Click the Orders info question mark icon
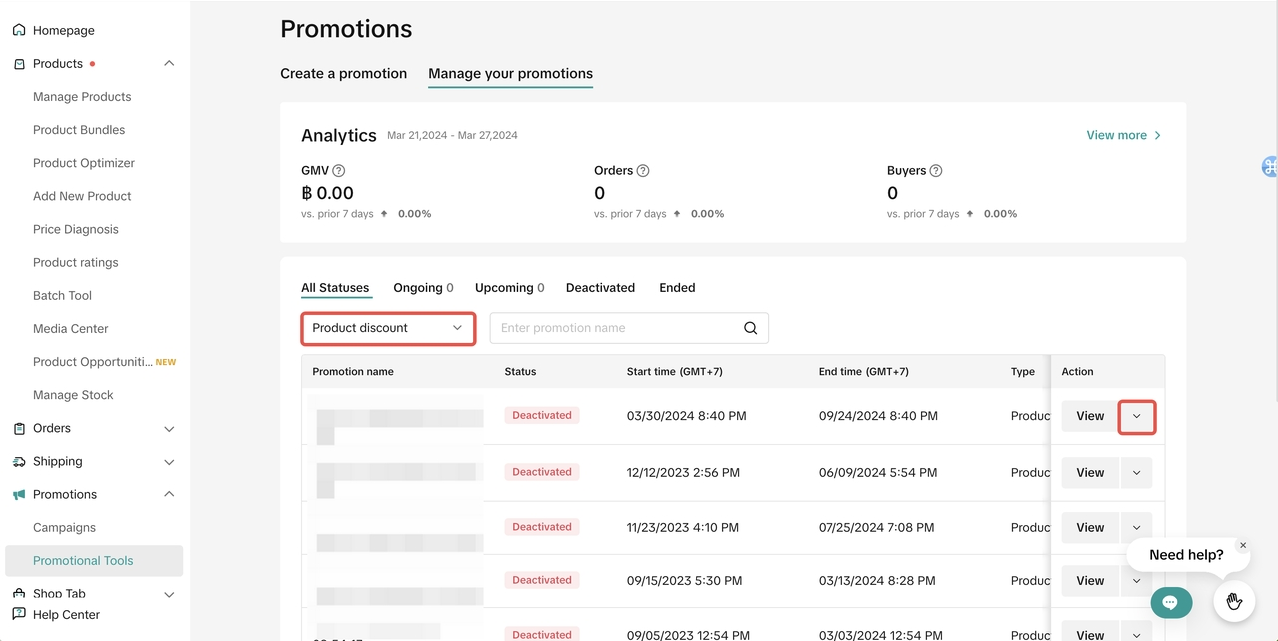Viewport: 1278px width, 641px height. [643, 171]
